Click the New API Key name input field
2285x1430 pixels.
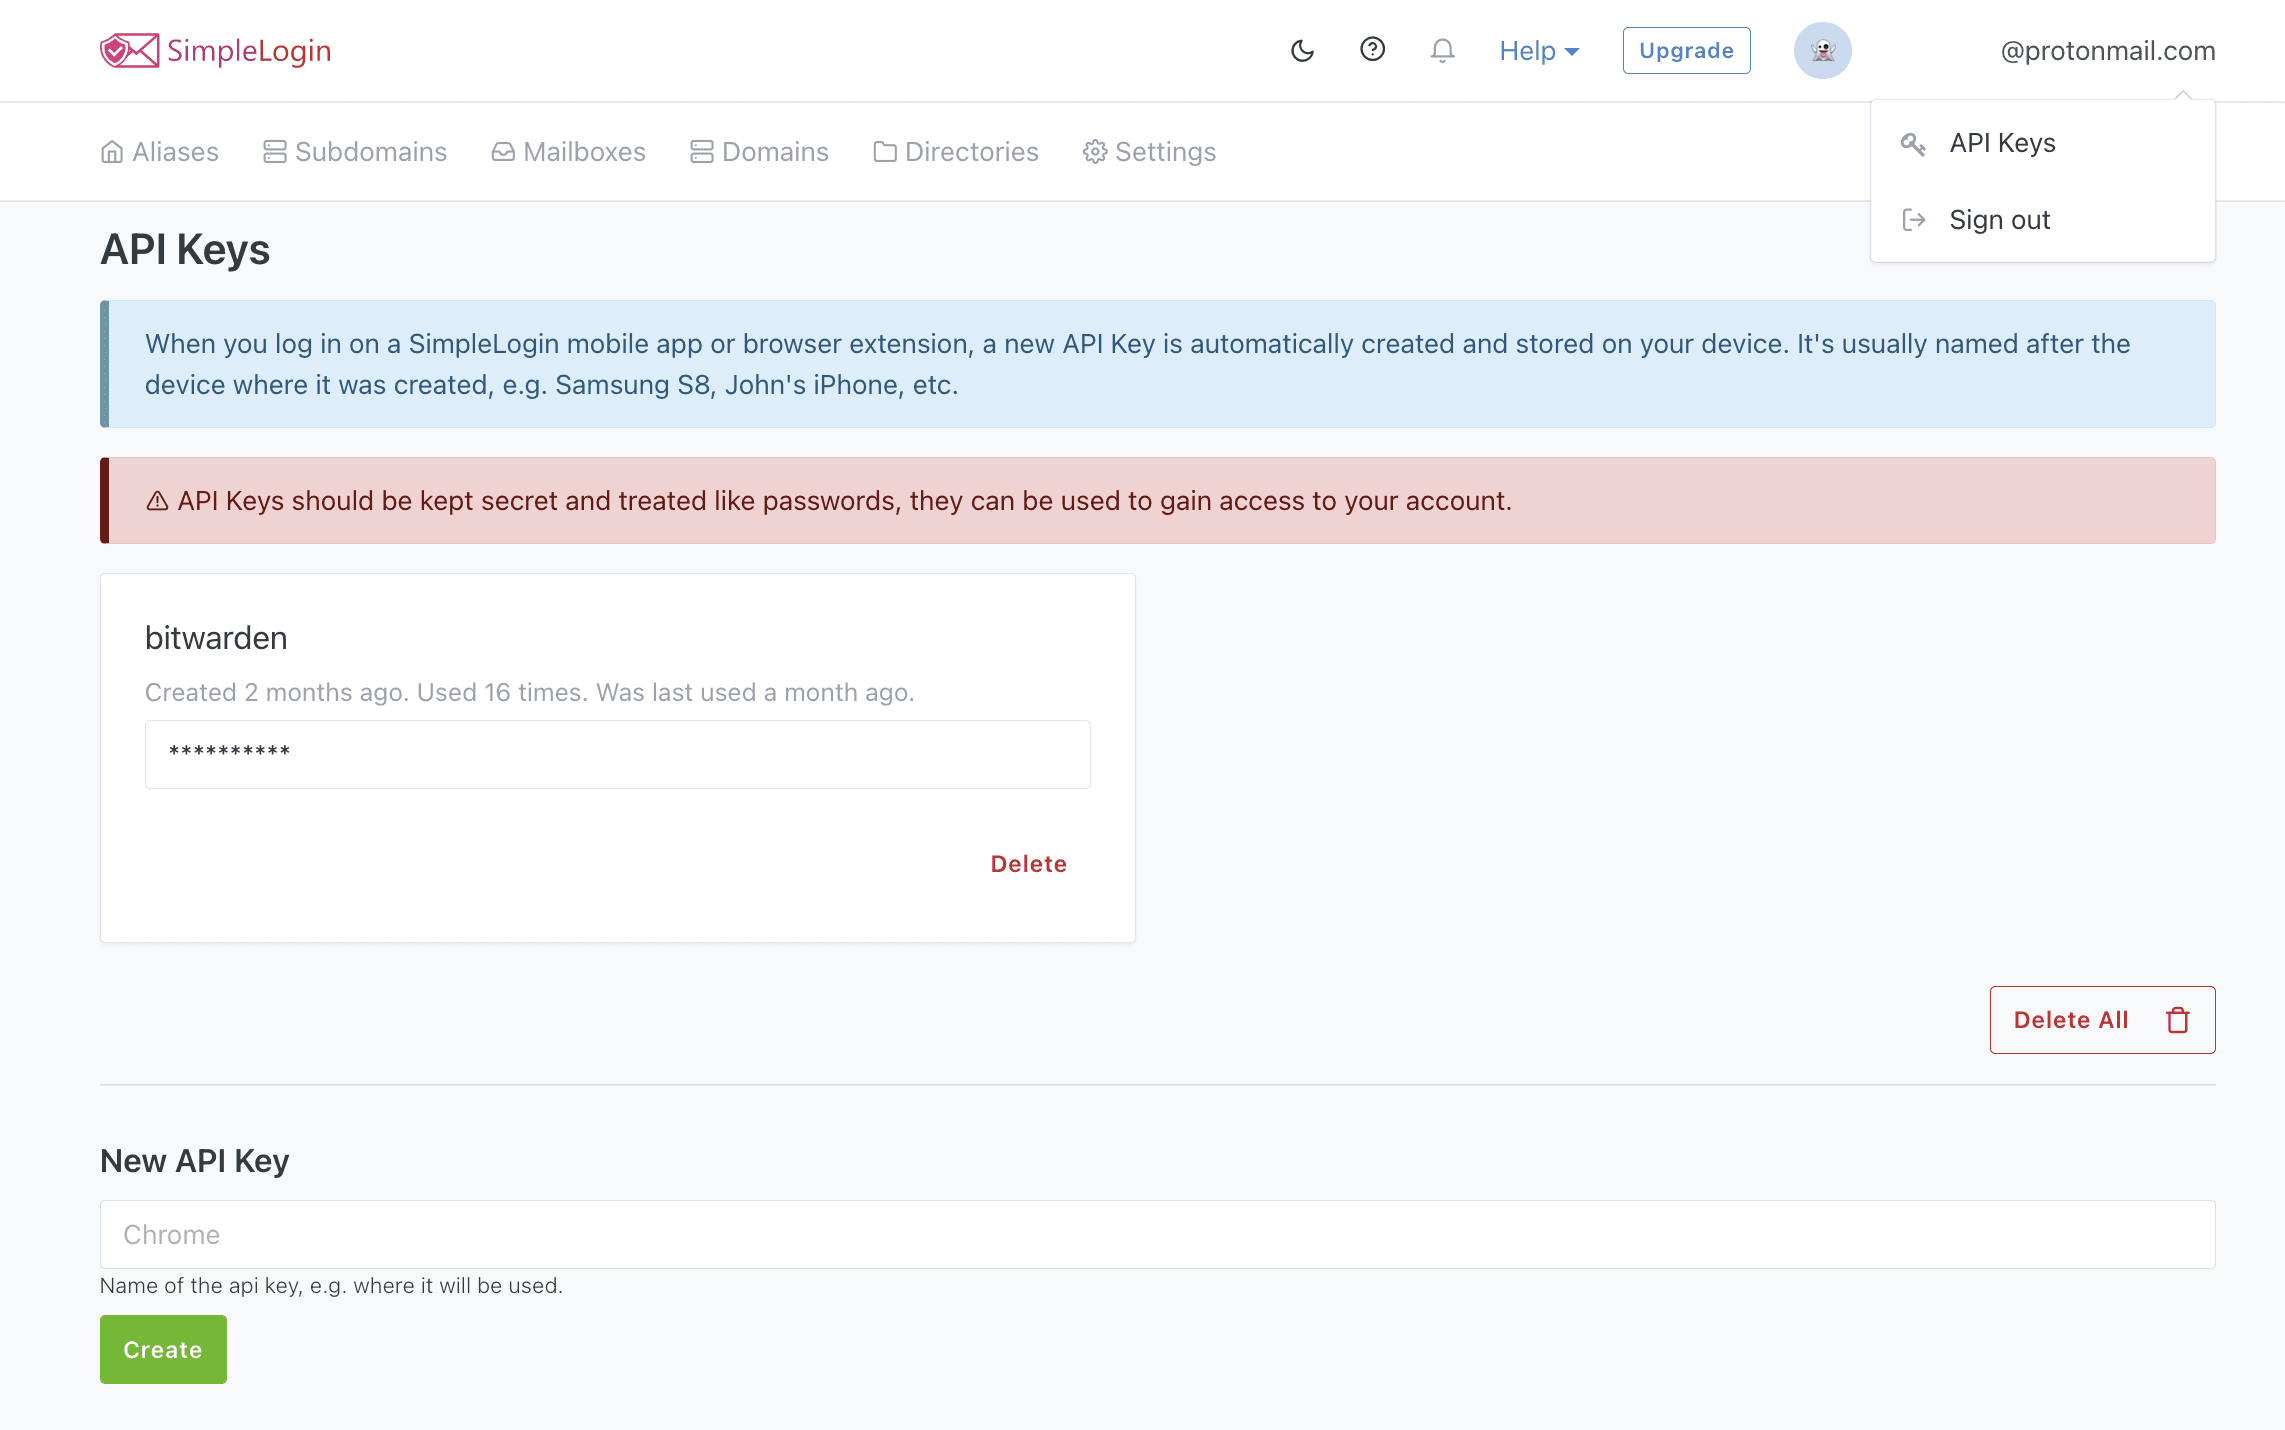(1158, 1232)
